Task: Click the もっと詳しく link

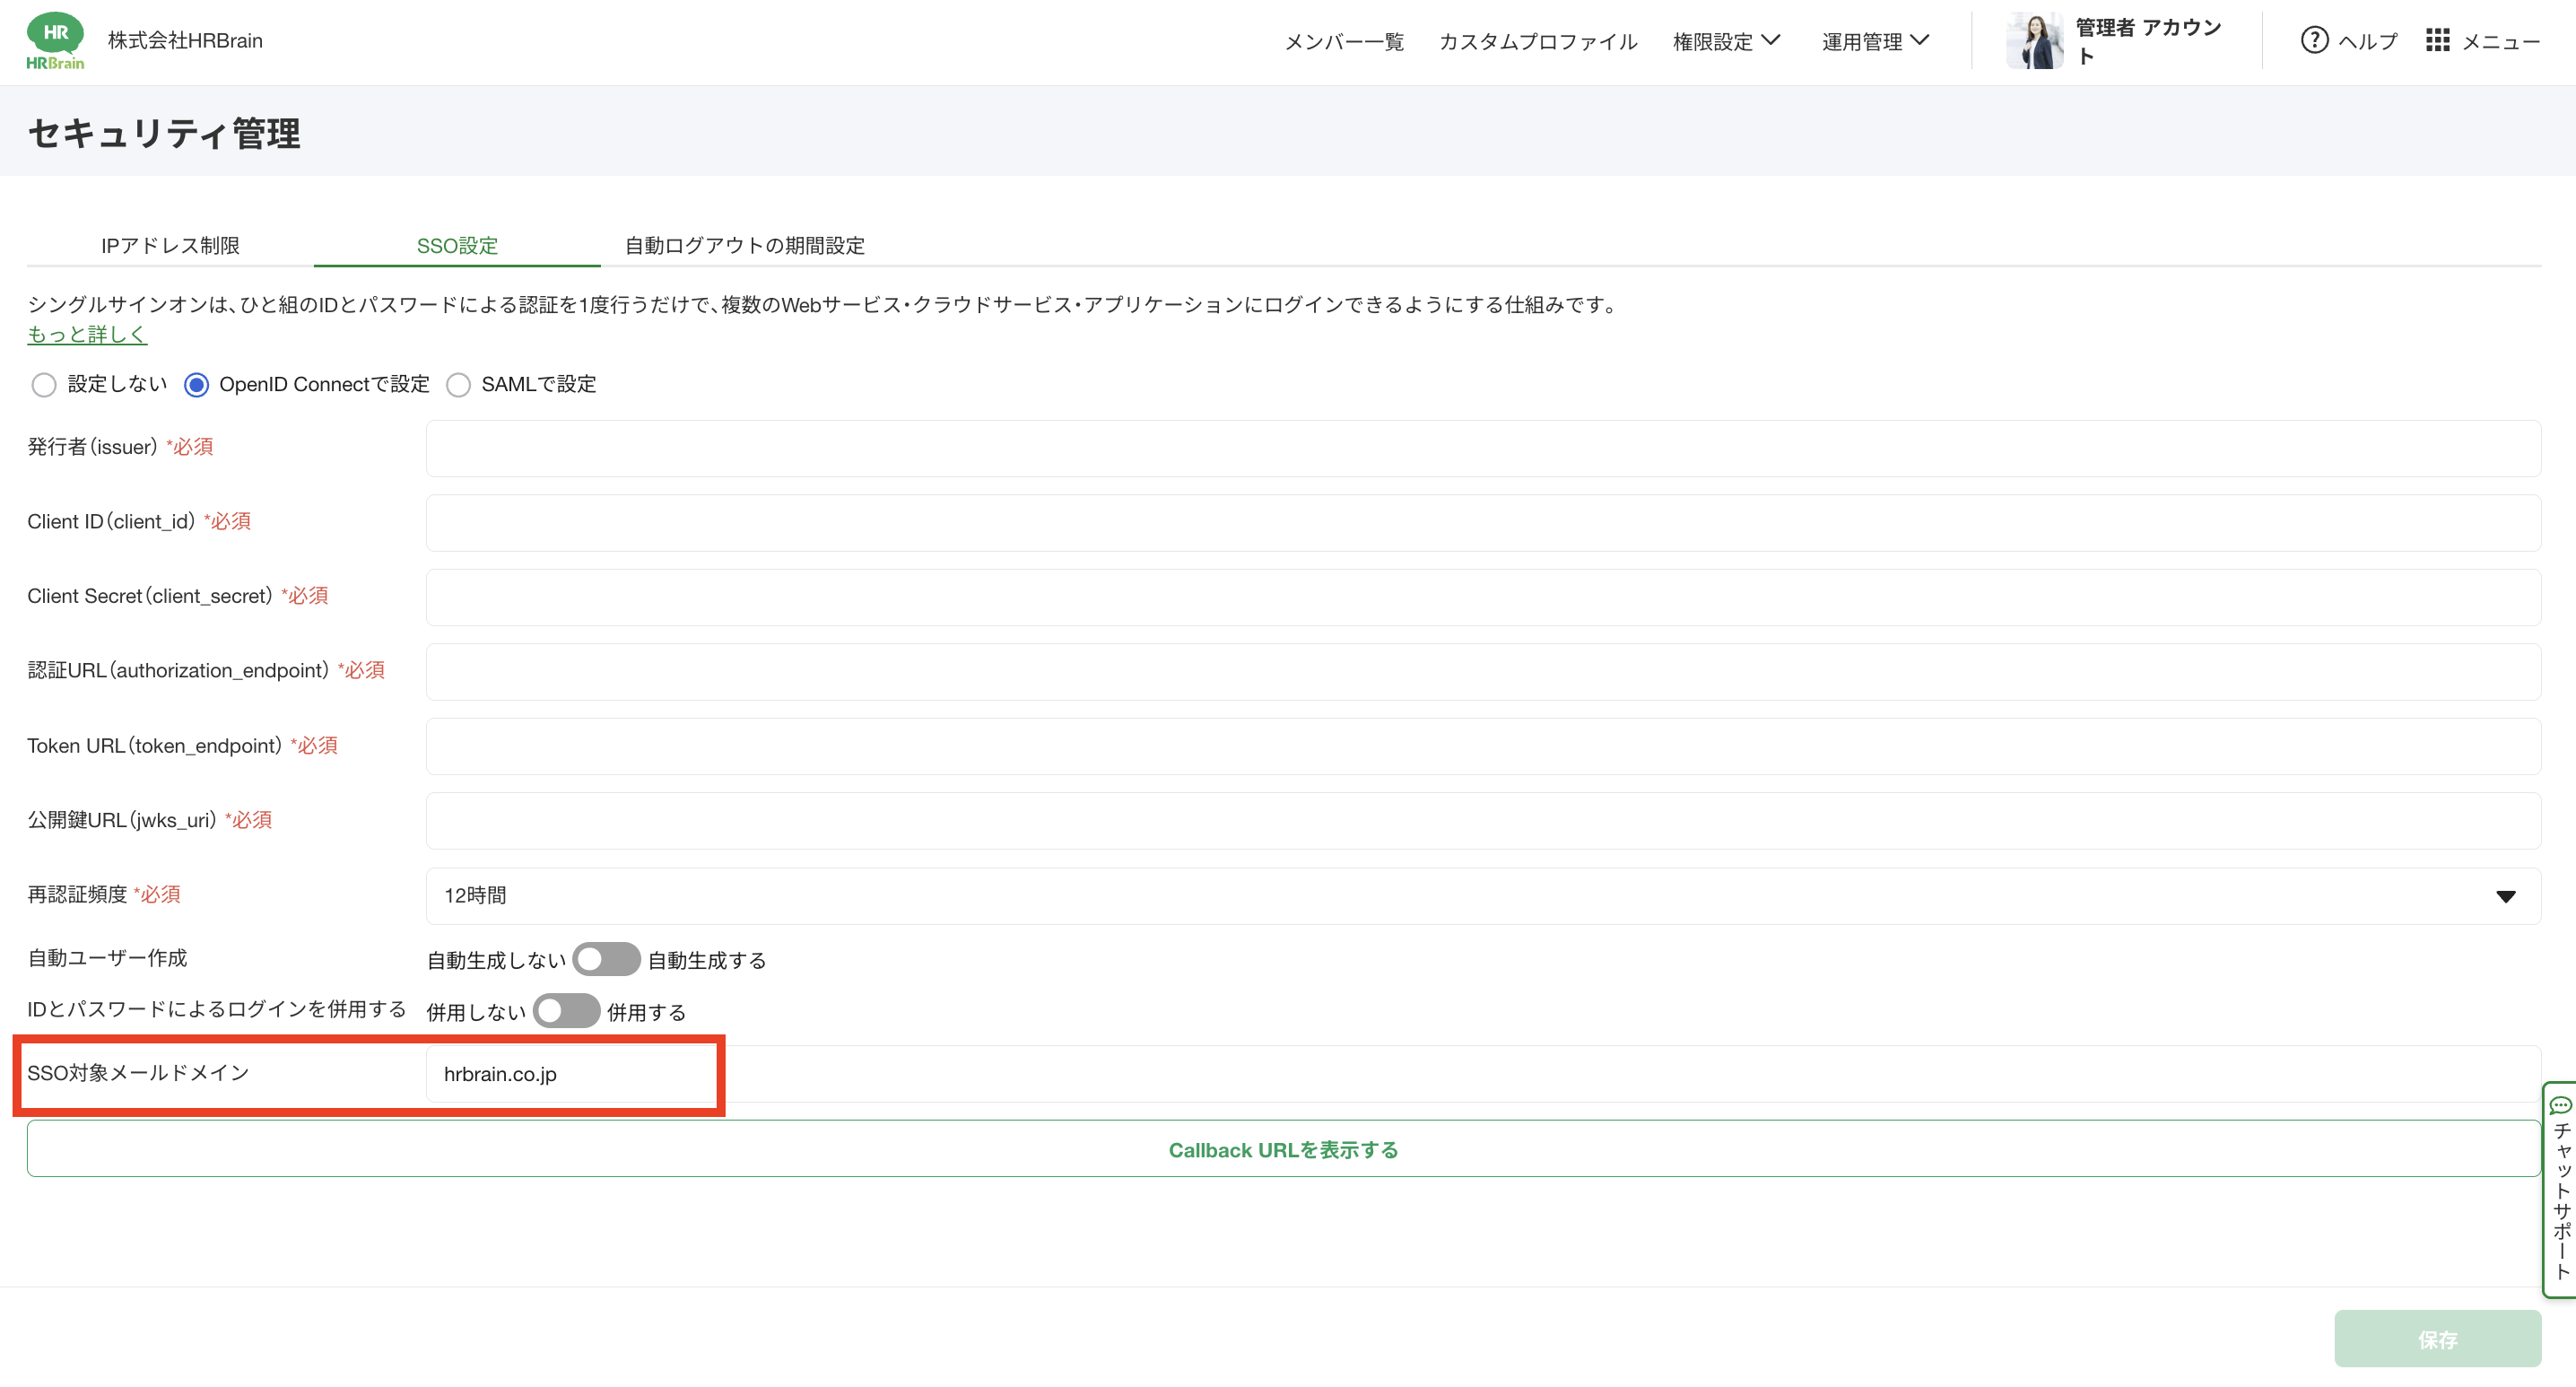Action: (x=87, y=334)
